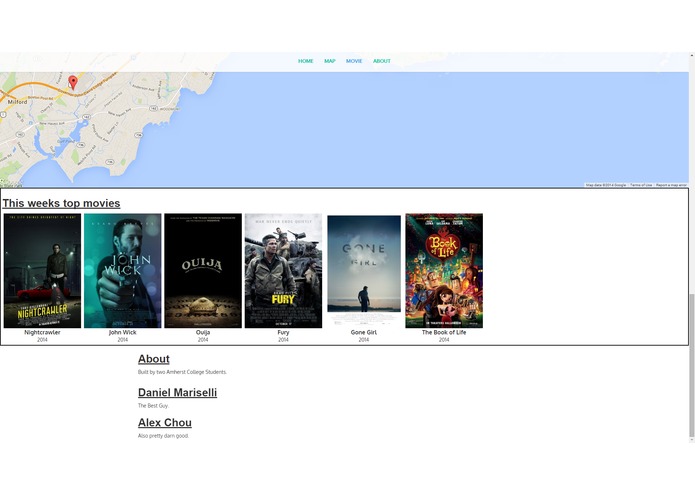Open the map Terms of Use link
Image resolution: width=695 pixels, height=494 pixels.
click(641, 185)
